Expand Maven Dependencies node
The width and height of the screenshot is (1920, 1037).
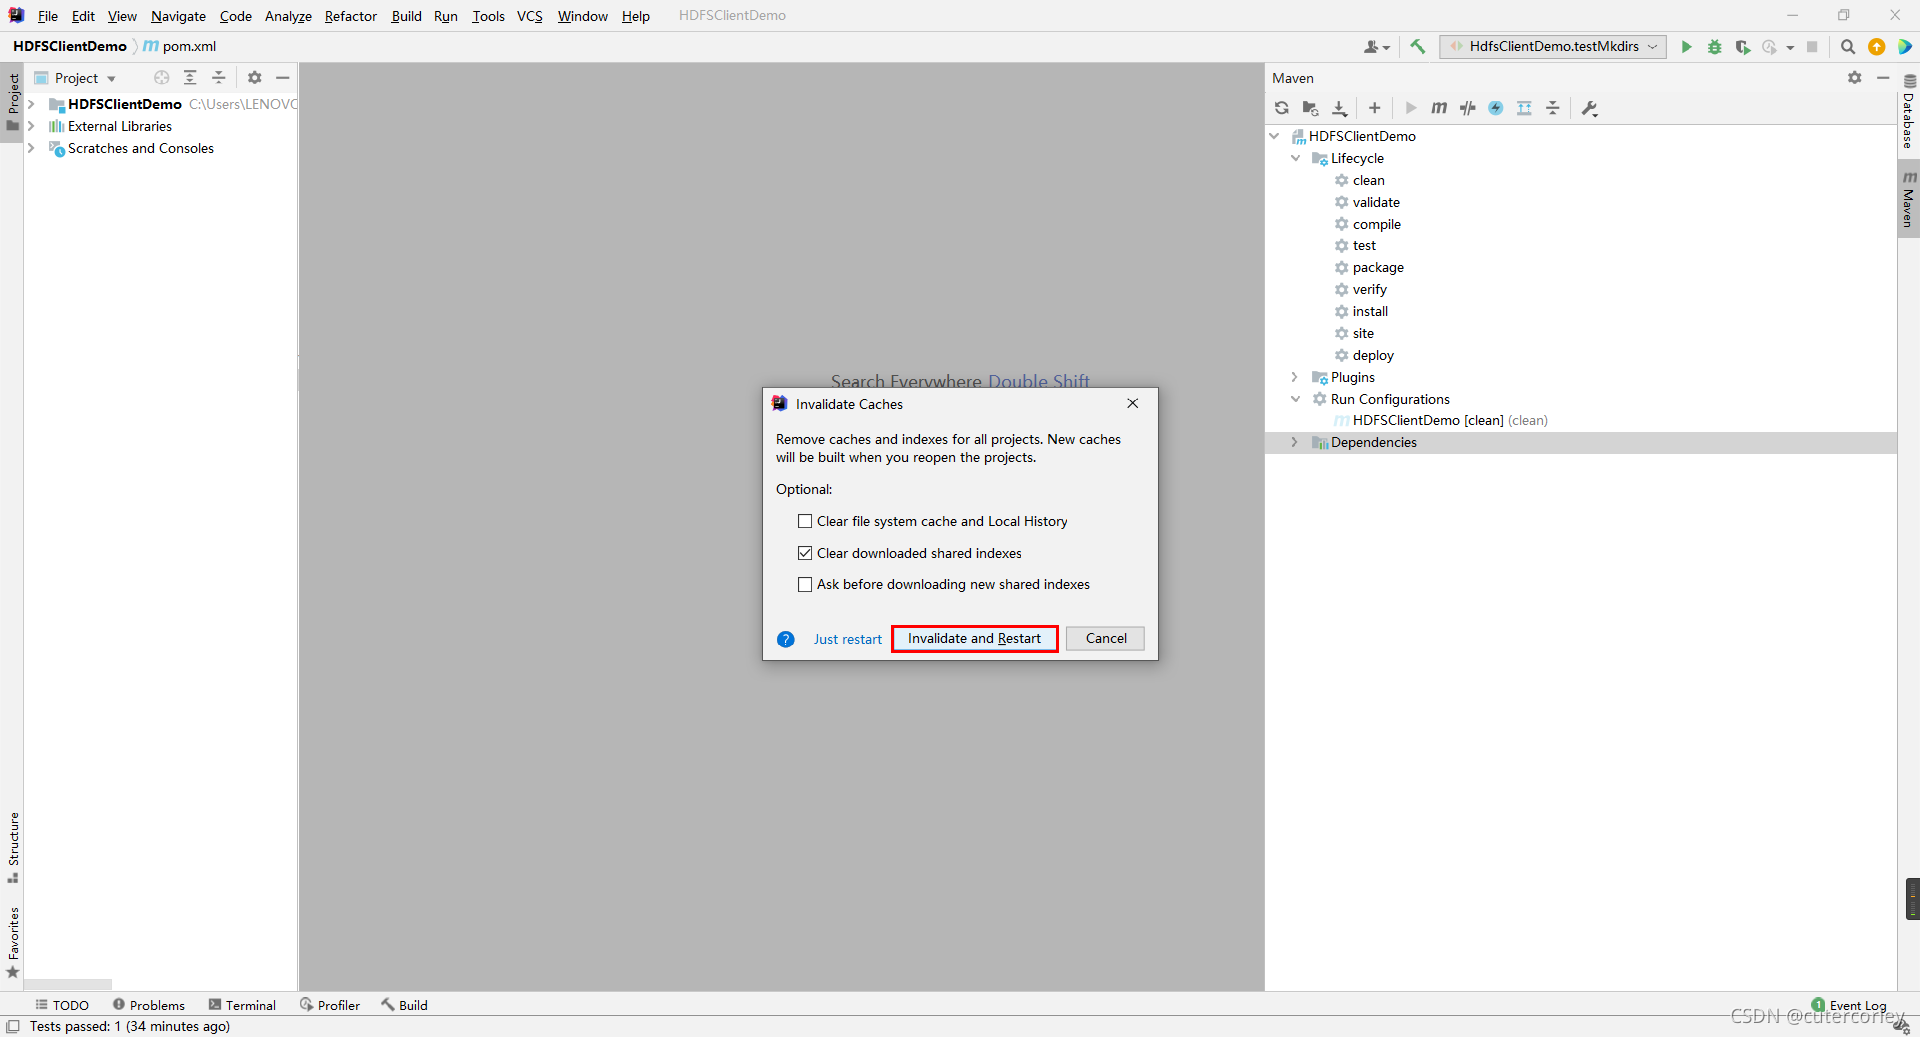[1295, 442]
